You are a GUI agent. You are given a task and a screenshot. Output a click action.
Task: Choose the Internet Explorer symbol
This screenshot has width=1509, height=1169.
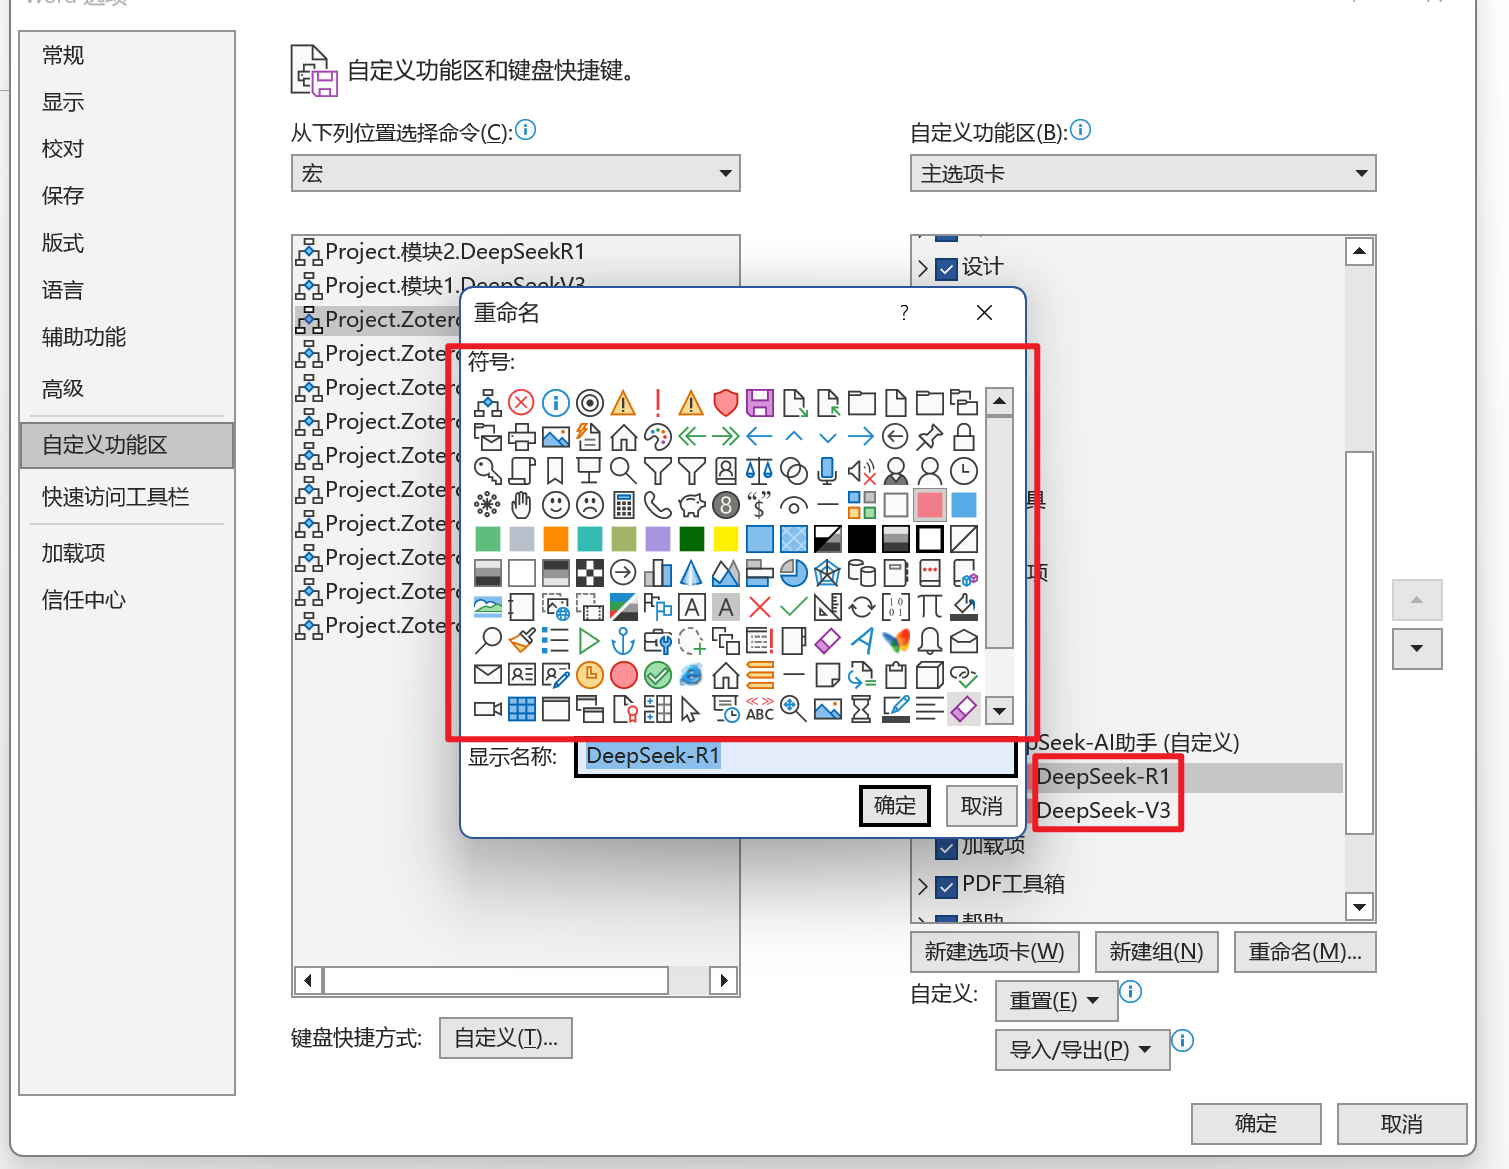(x=691, y=675)
